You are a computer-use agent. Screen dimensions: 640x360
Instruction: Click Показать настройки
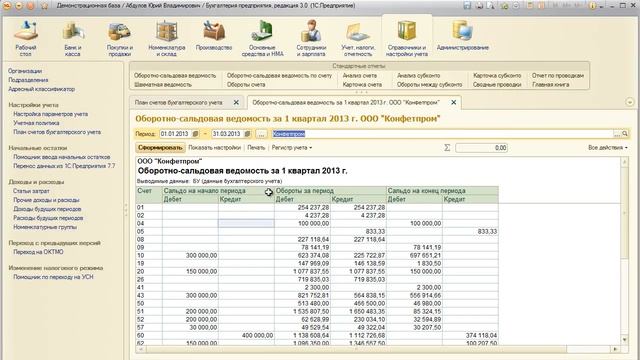(214, 148)
